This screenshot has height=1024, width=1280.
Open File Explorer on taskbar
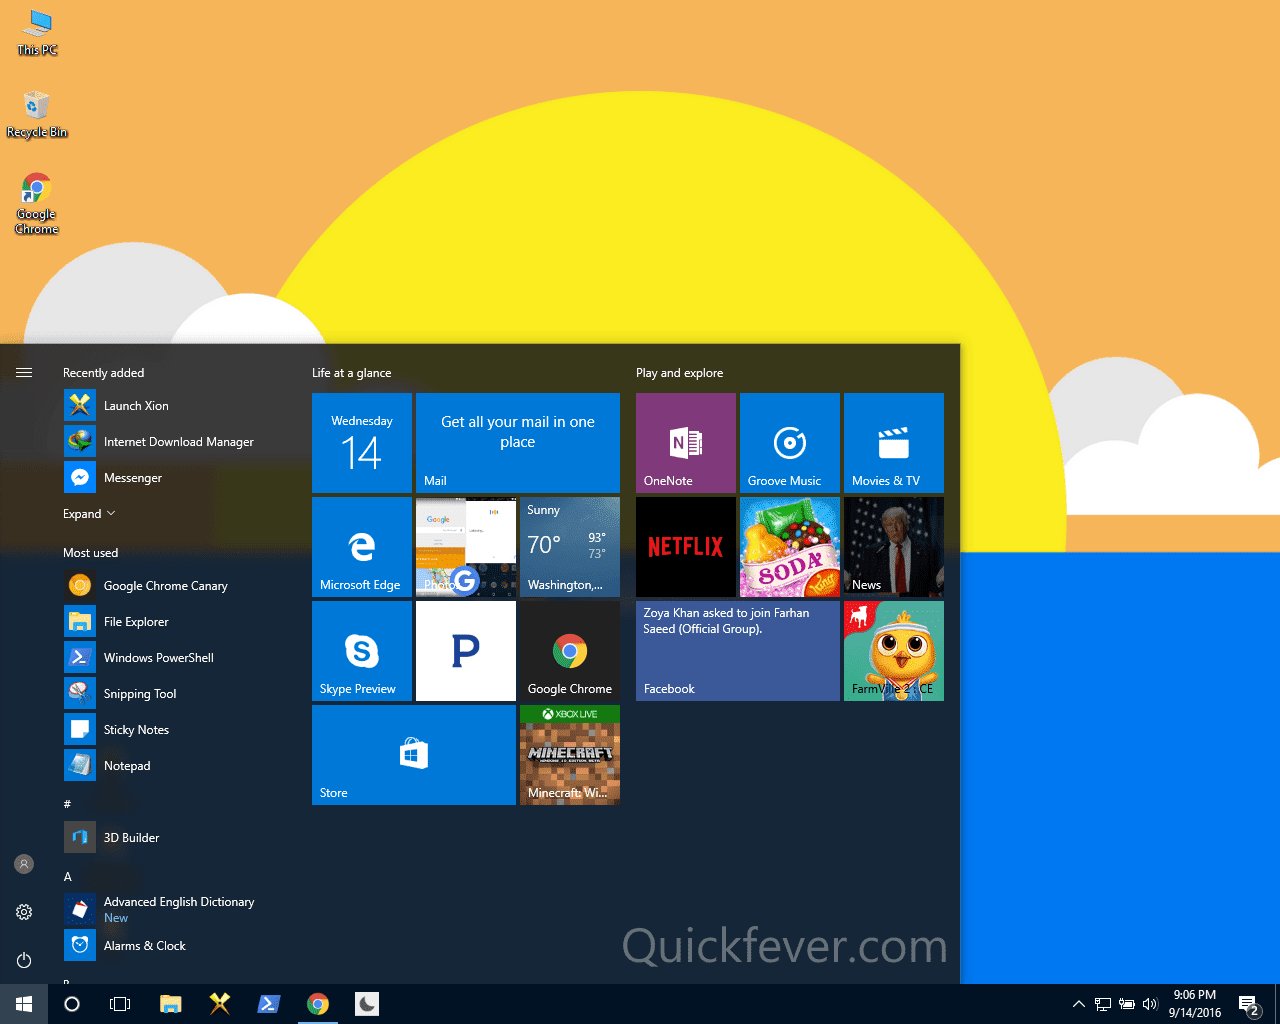171,1004
